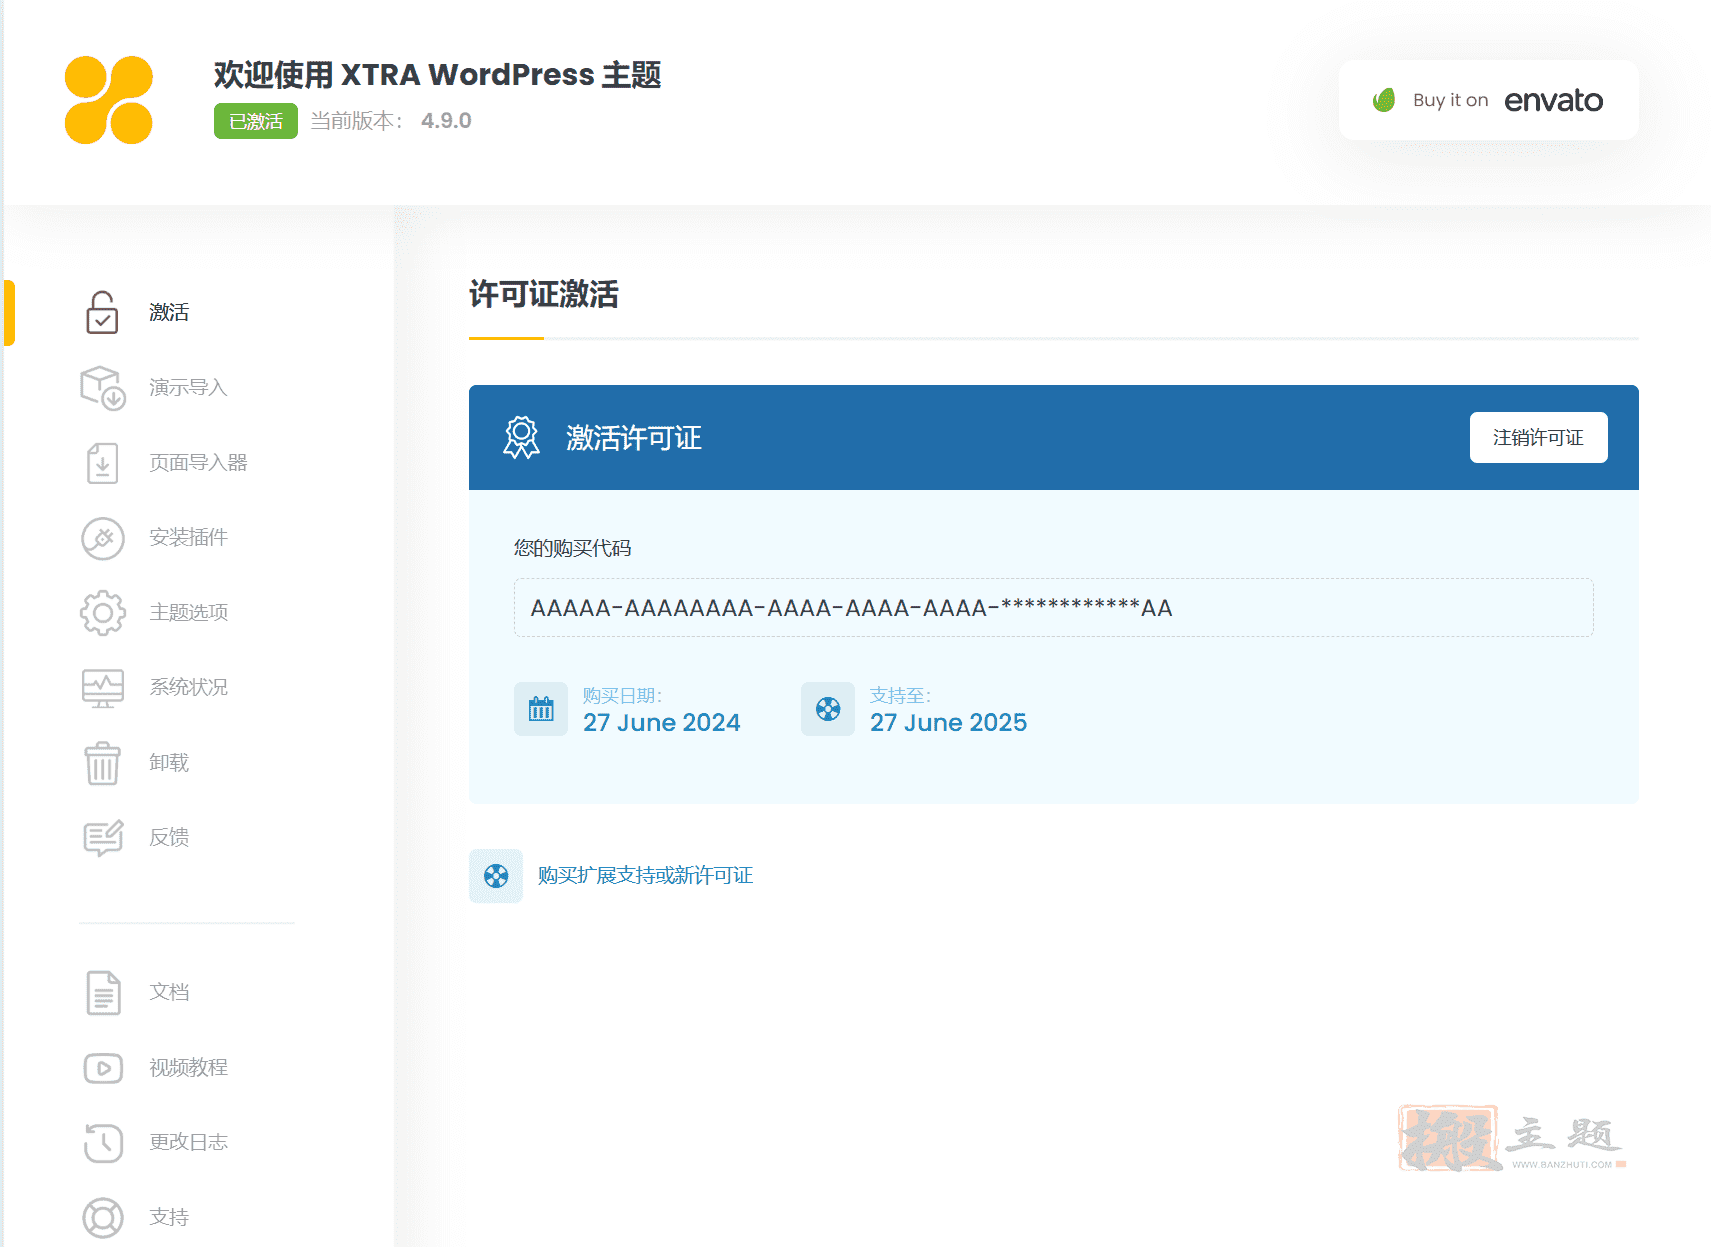Click the 支持至: label
This screenshot has height=1247, width=1711.
pos(900,696)
